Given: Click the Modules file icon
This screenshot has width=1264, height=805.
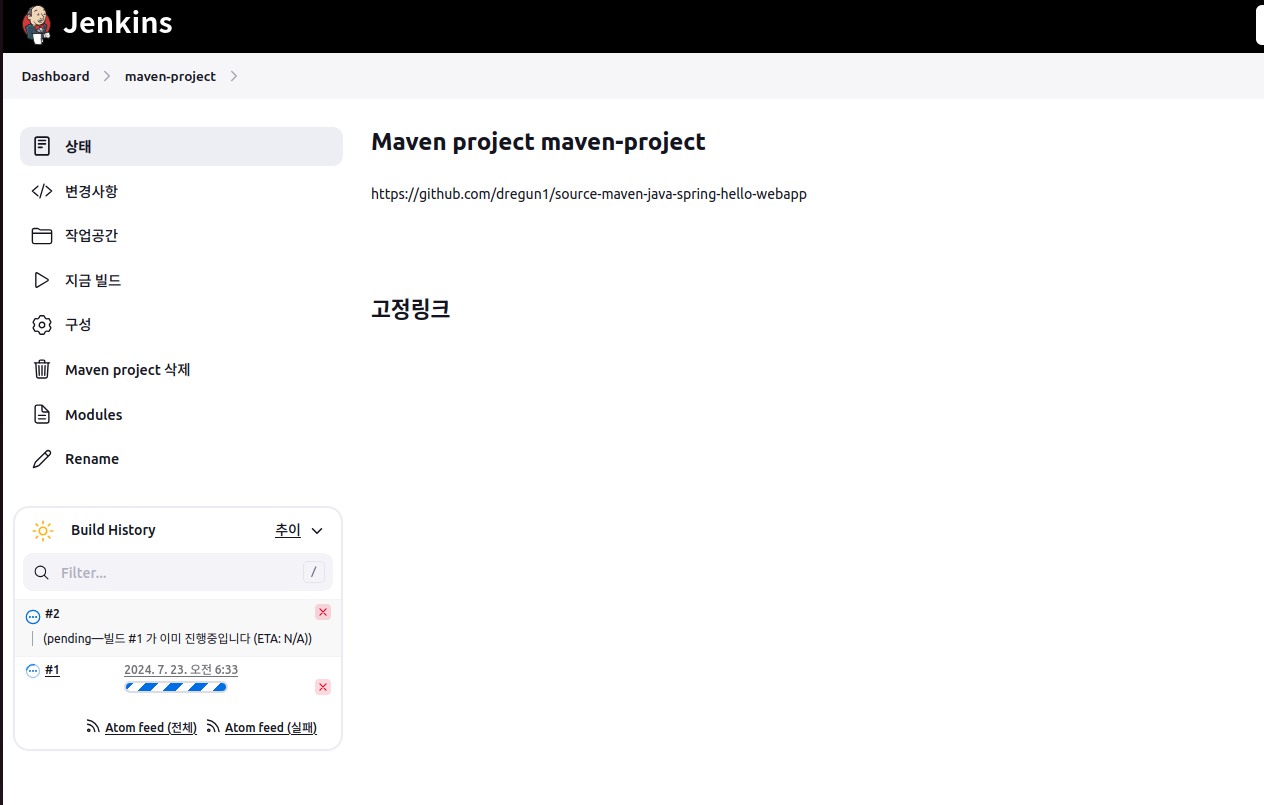Looking at the screenshot, I should (x=42, y=414).
